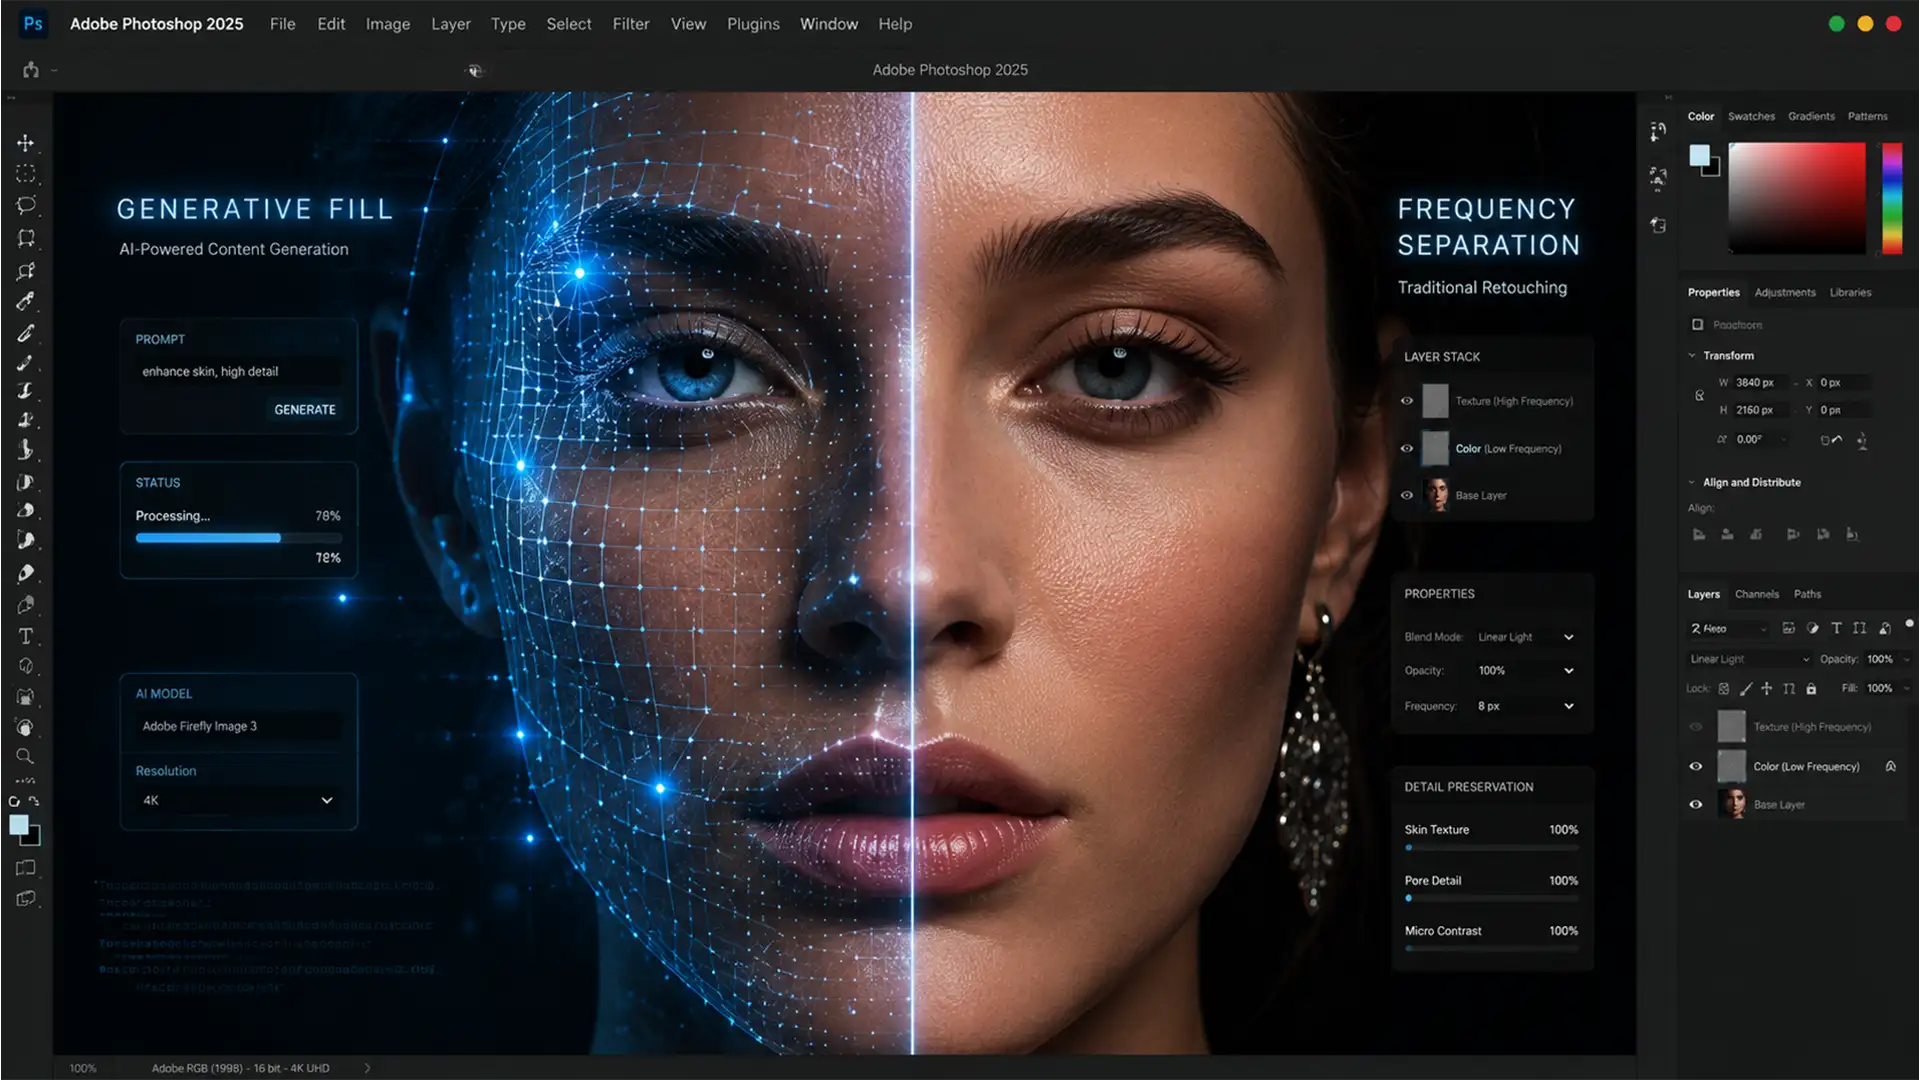Screen dimensions: 1920x1080
Task: Click lock position cross-arrows icon
Action: pos(1767,688)
